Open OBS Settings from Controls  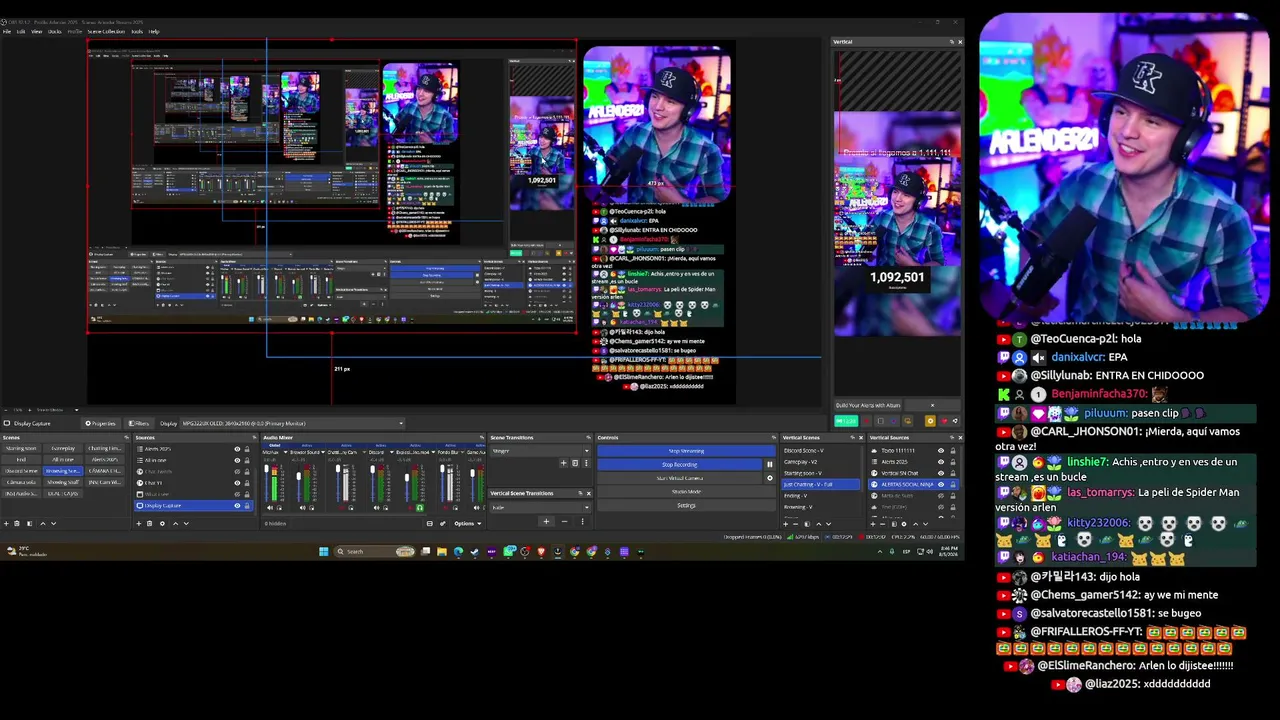pos(686,505)
